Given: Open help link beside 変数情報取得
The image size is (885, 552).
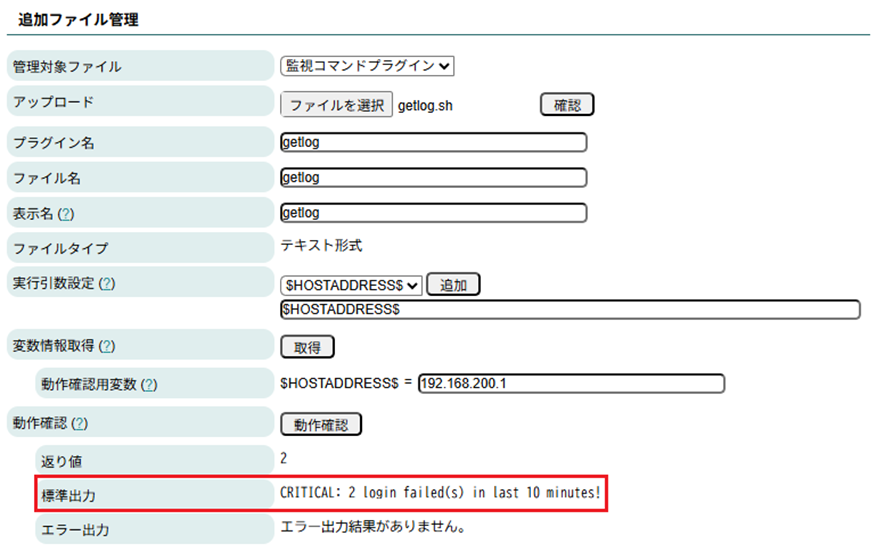Looking at the screenshot, I should (x=106, y=347).
